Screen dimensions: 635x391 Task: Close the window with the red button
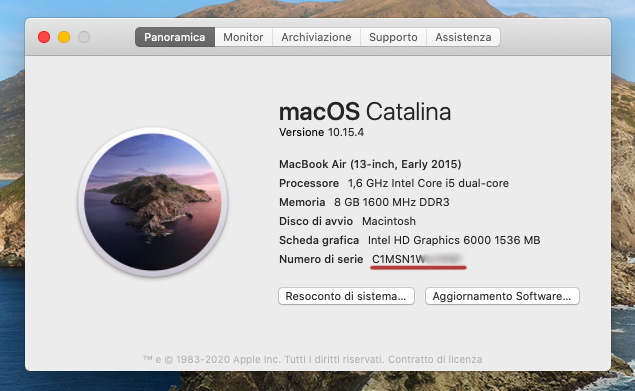click(x=44, y=37)
